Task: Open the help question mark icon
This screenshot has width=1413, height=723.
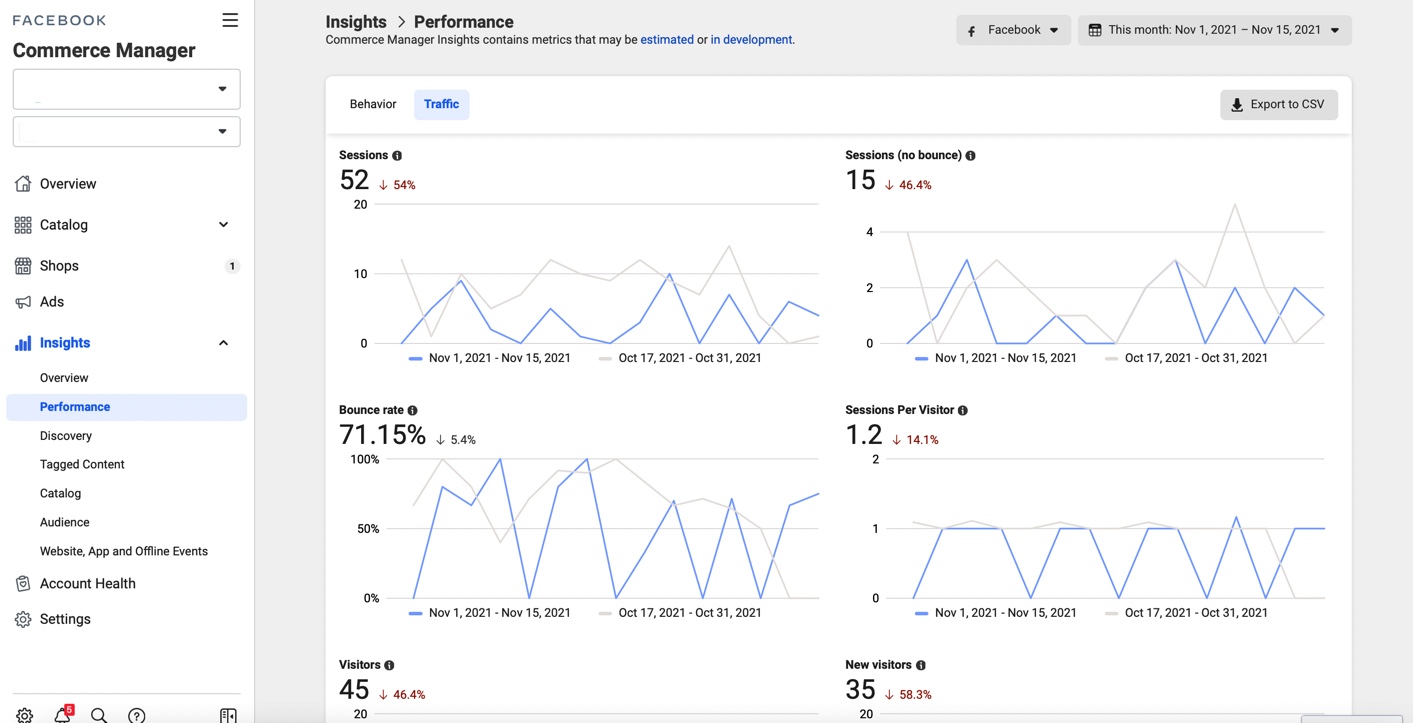Action: pyautogui.click(x=137, y=715)
